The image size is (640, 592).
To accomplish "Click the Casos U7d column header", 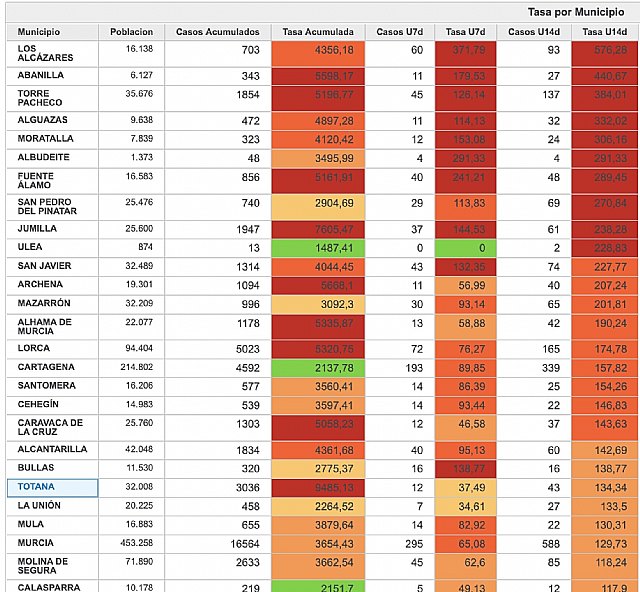I will 398,32.
